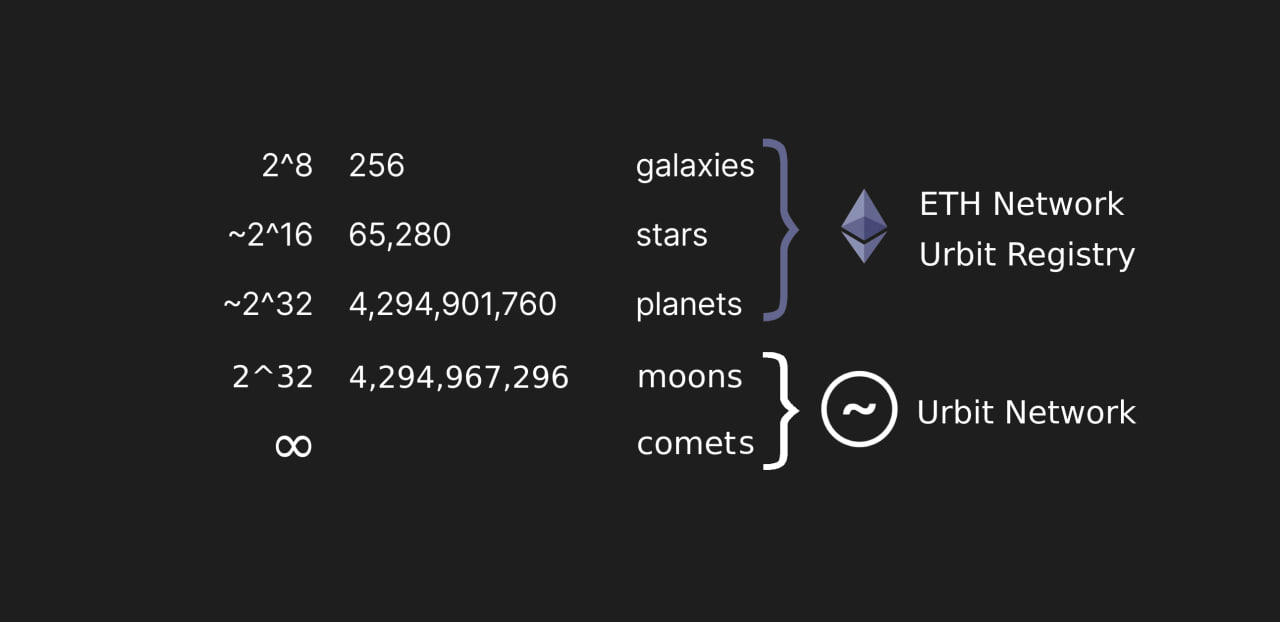This screenshot has height=622, width=1280.
Task: Click the number 4,294,967,296
Action: coord(459,377)
